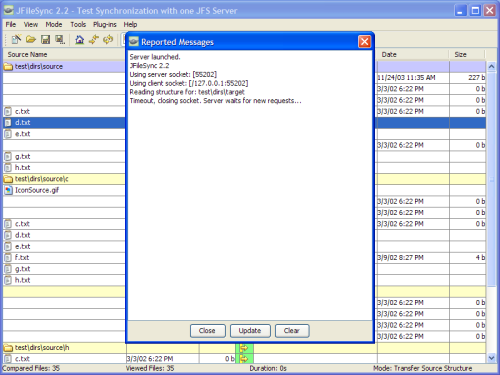Click the scroll up arrow of file table
Viewport: 500px width, 375px height.
point(491,66)
